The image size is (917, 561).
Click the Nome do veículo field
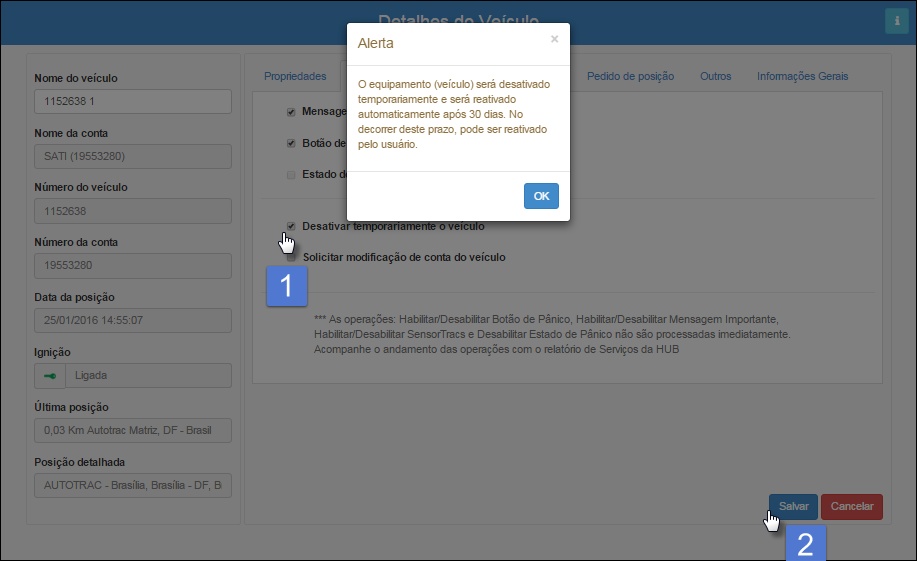point(133,101)
